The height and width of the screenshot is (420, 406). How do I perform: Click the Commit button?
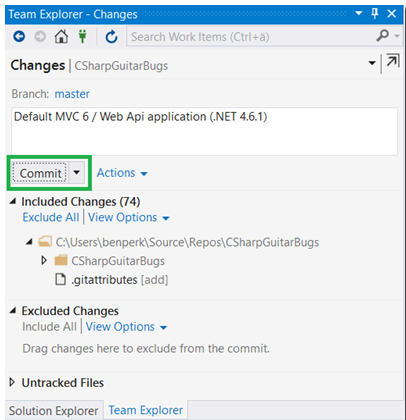point(40,173)
